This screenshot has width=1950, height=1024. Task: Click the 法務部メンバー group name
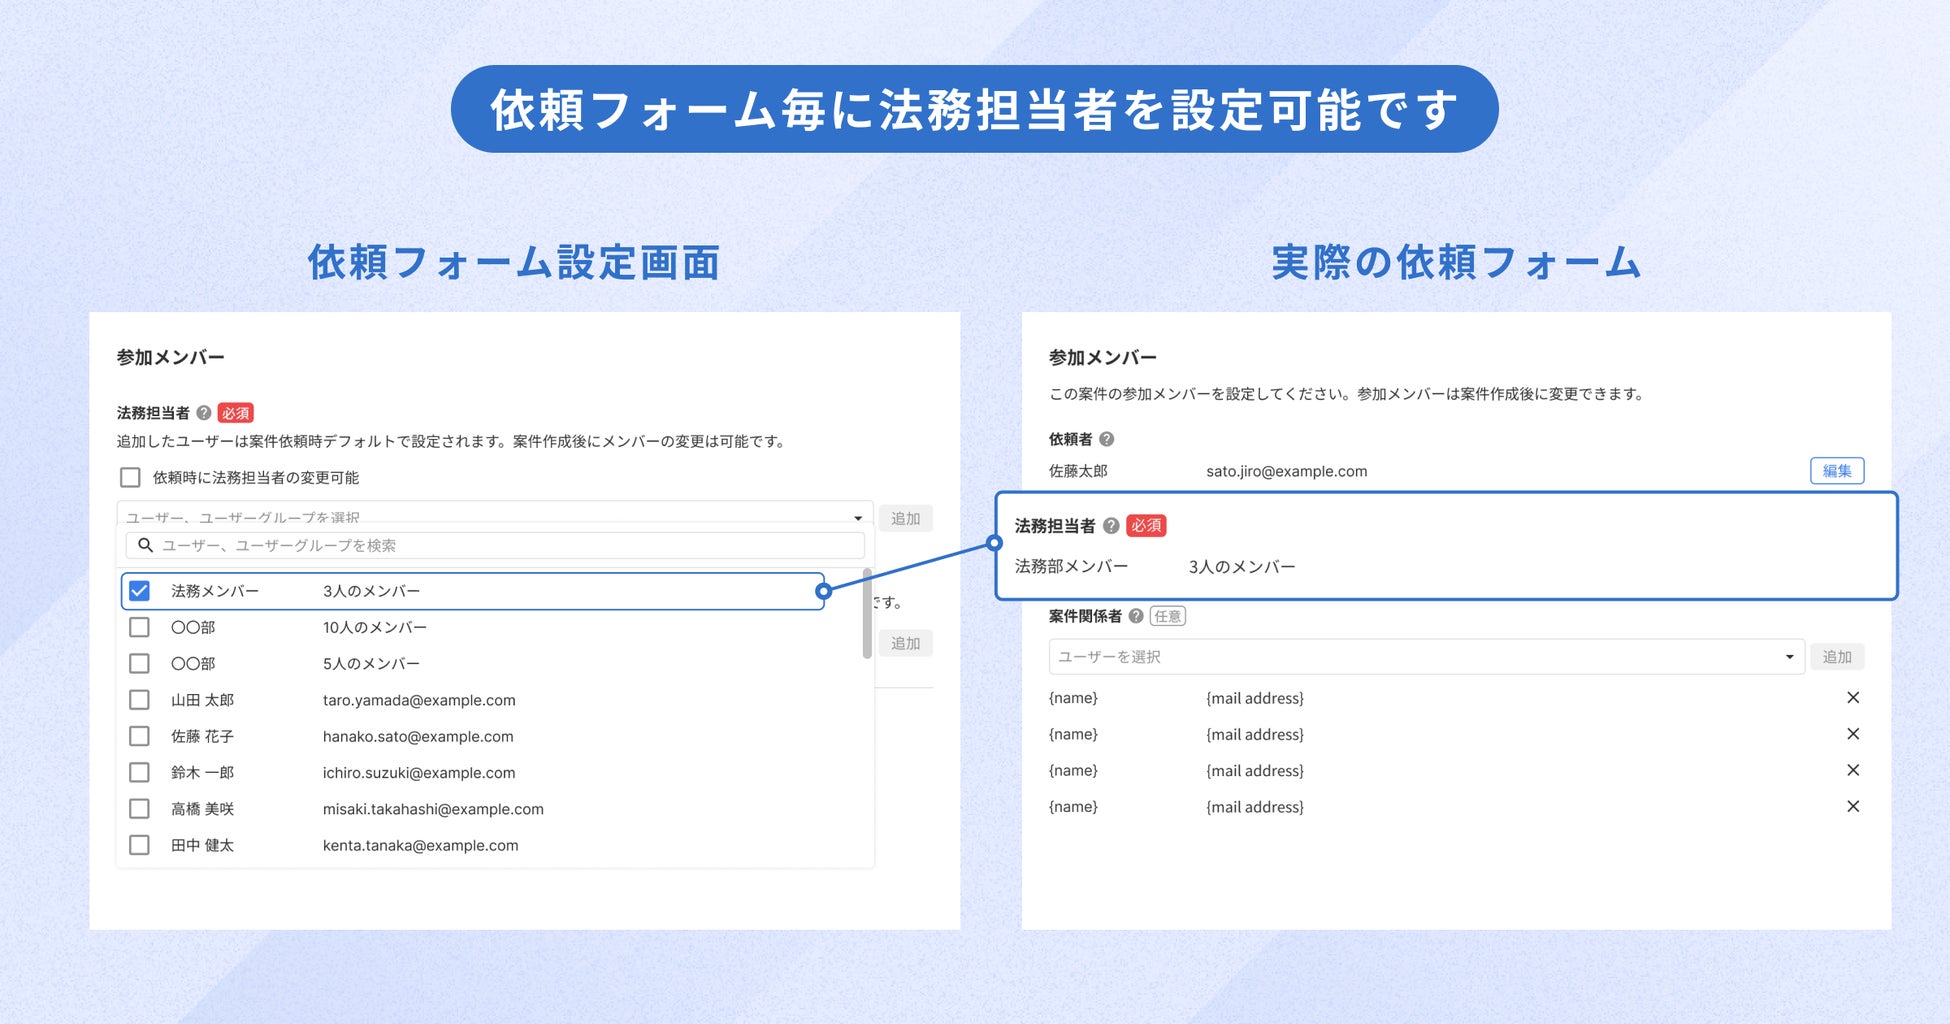pos(1071,566)
